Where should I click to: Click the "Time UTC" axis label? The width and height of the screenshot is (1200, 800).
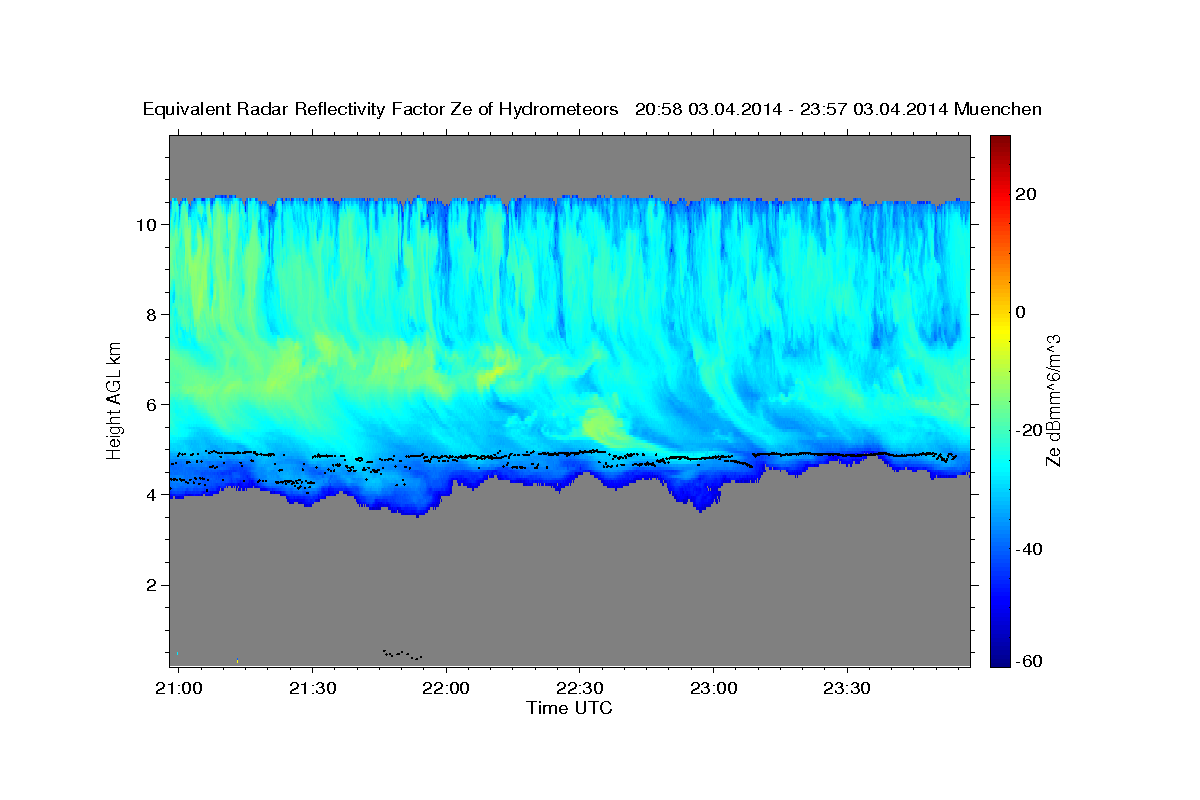[569, 708]
